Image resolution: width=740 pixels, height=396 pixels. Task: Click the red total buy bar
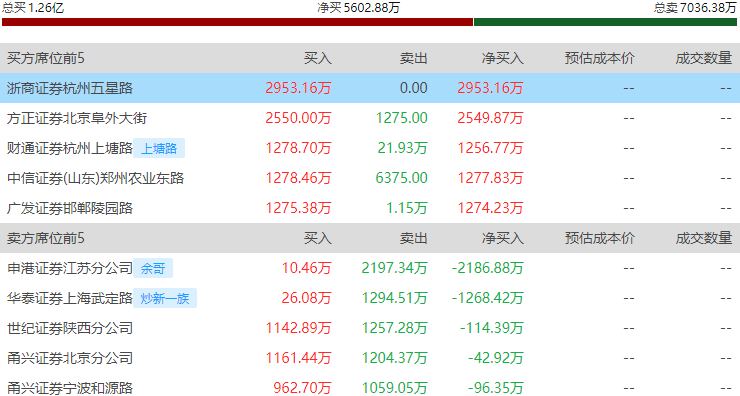click(x=237, y=22)
